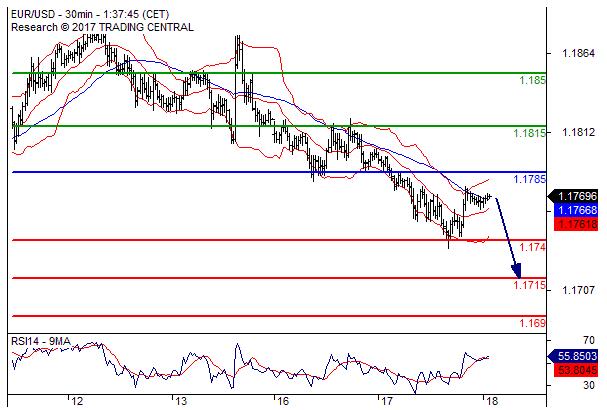
Task: Click date 12 on the time axis
Action: [x=77, y=401]
